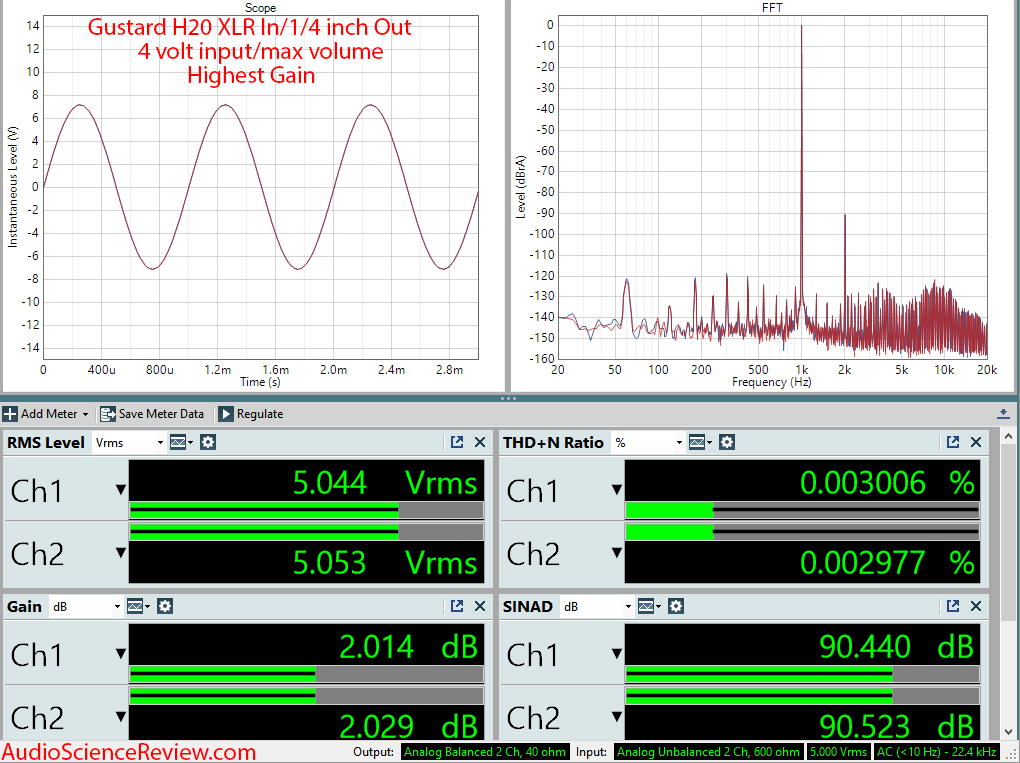
Task: Click the Instantaneous Level (V) axis label
Action: [x=12, y=187]
